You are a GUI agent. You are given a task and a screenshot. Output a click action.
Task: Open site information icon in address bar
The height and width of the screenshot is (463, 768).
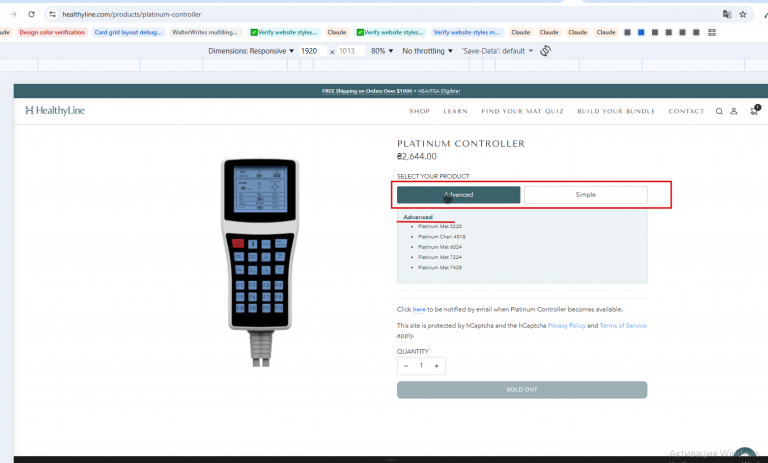[x=52, y=14]
